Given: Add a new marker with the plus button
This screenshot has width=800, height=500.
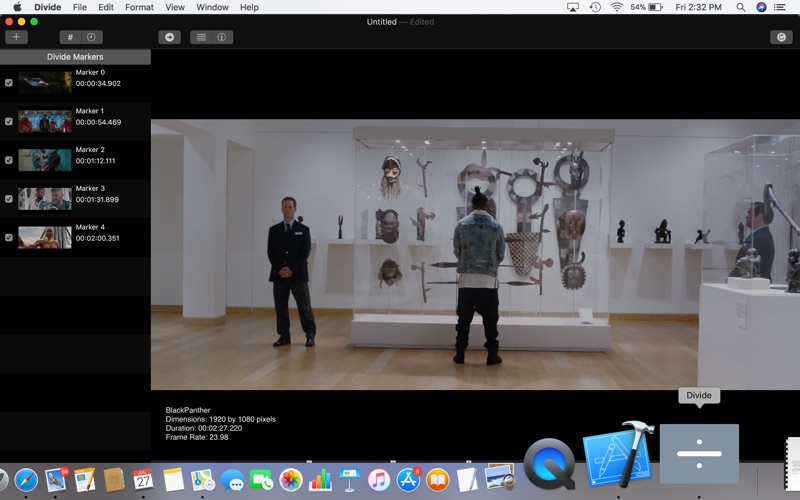Looking at the screenshot, I should (x=16, y=37).
